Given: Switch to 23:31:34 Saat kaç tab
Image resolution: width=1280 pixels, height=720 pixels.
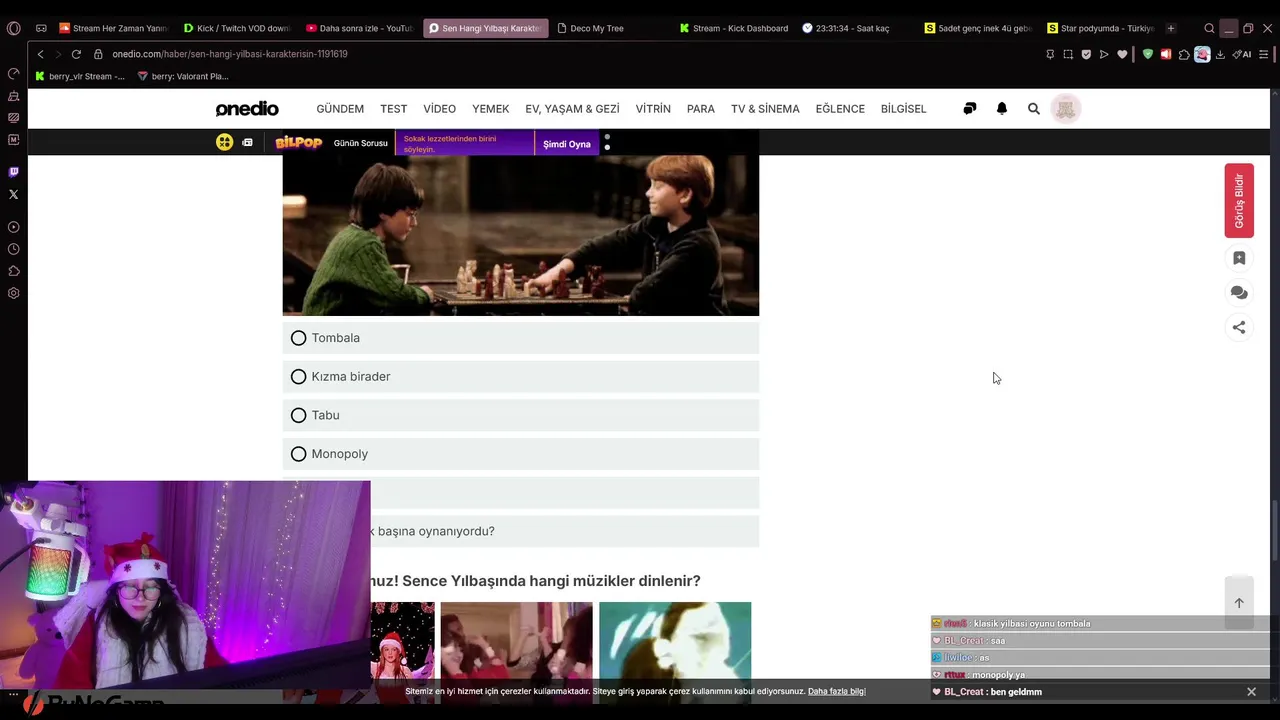Looking at the screenshot, I should point(856,28).
